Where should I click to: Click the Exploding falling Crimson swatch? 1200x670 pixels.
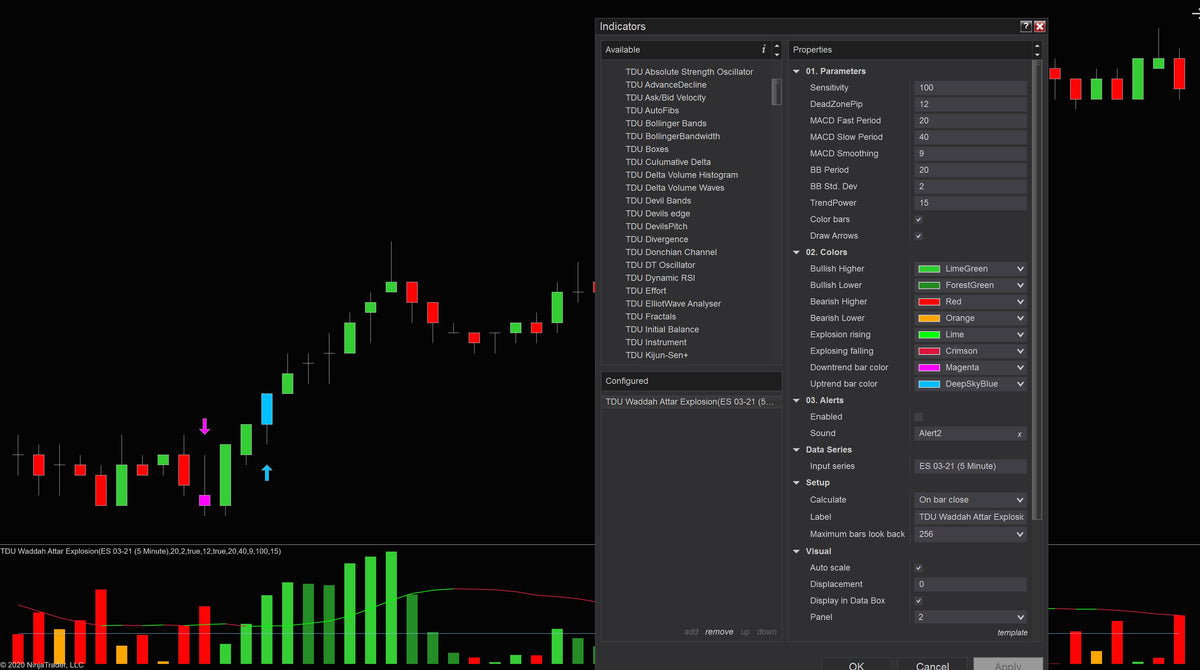click(929, 351)
